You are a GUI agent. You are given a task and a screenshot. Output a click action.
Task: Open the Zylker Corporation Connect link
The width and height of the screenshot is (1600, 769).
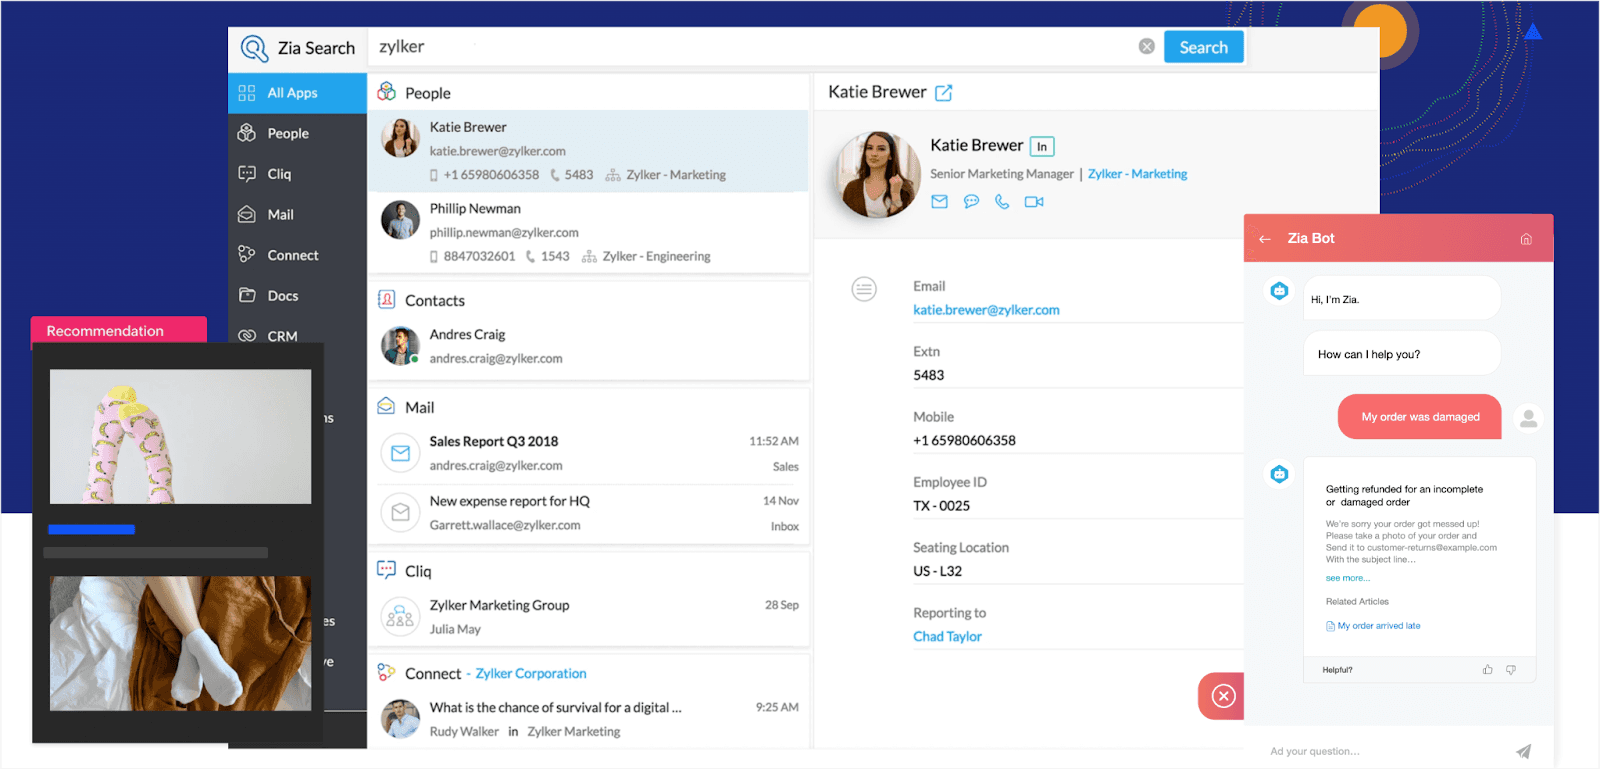tap(531, 674)
